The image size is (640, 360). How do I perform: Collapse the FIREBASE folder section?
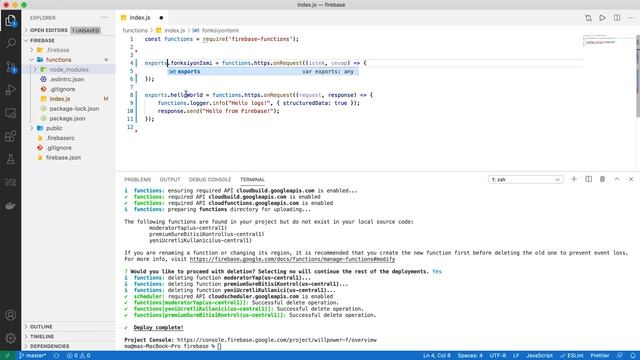(x=69, y=40)
